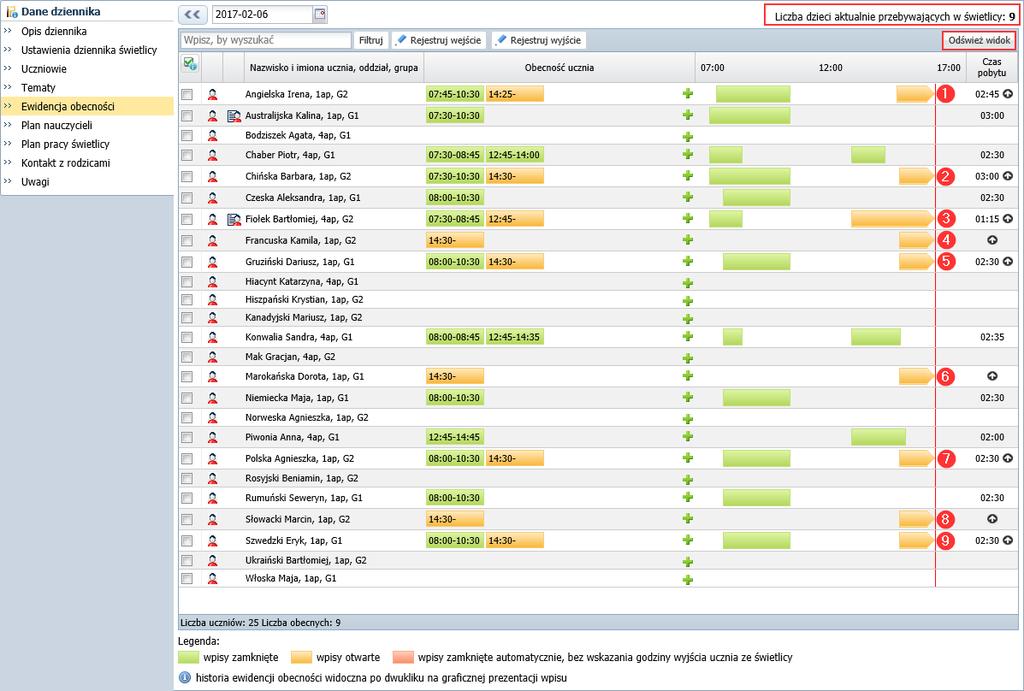Open Opis dziennika menu item
Image resolution: width=1024 pixels, height=691 pixels.
pos(54,31)
